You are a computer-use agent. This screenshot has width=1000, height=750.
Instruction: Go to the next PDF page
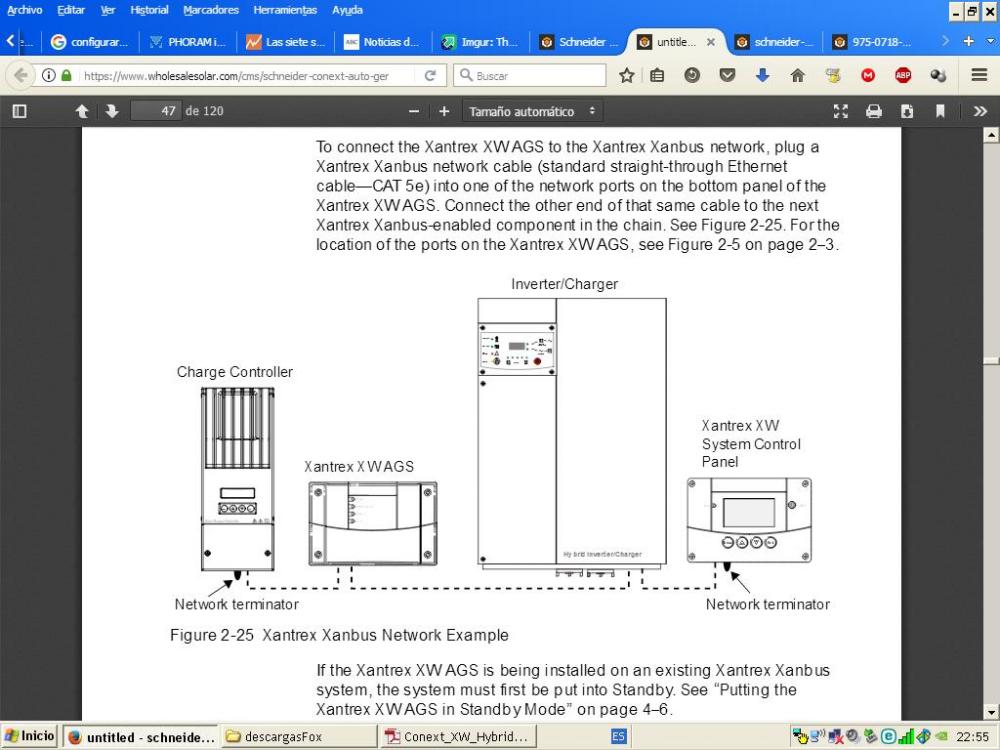[112, 111]
